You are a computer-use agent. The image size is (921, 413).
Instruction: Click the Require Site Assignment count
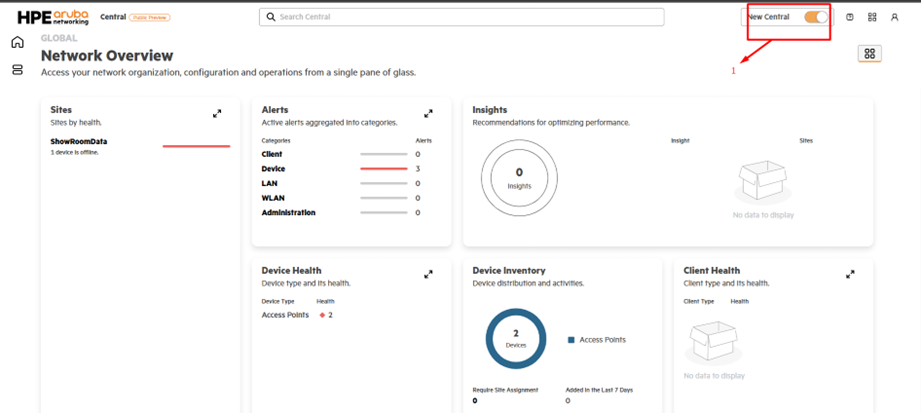point(475,401)
